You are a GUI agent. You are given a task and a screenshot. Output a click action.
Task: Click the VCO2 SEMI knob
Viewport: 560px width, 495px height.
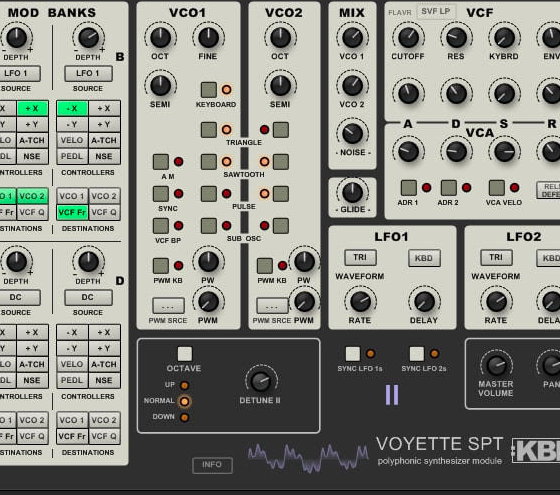(281, 86)
